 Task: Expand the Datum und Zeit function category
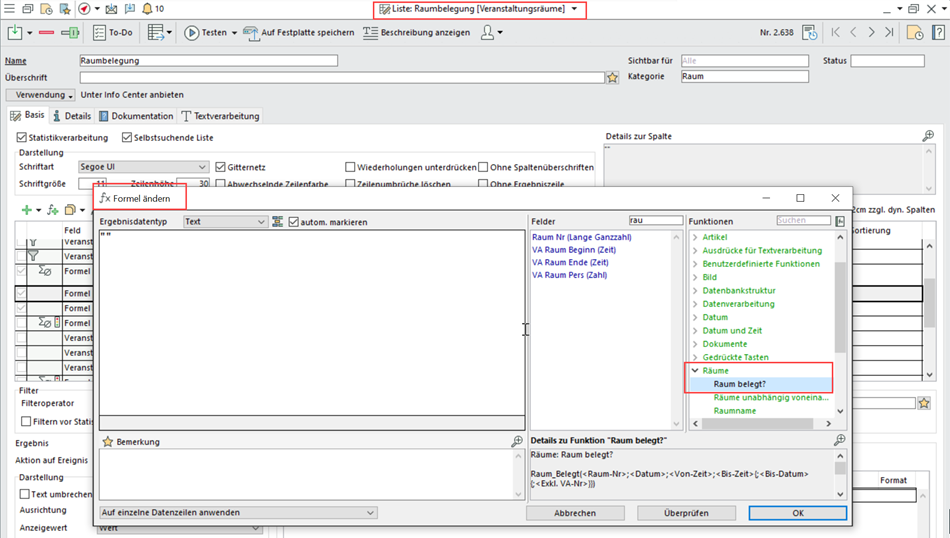coord(695,331)
